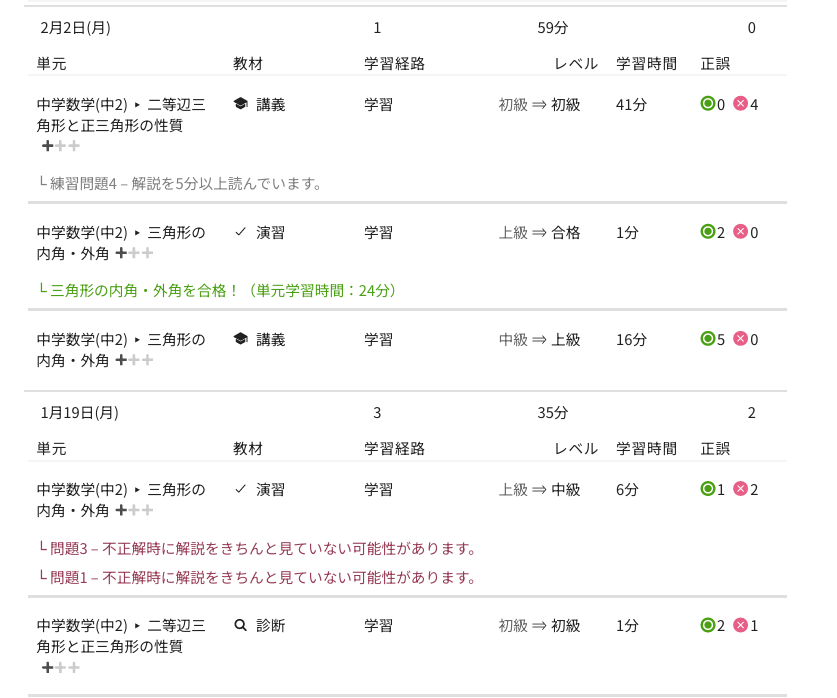Click the 学習時間 header above the 41分 row
The image size is (837, 698).
646,64
